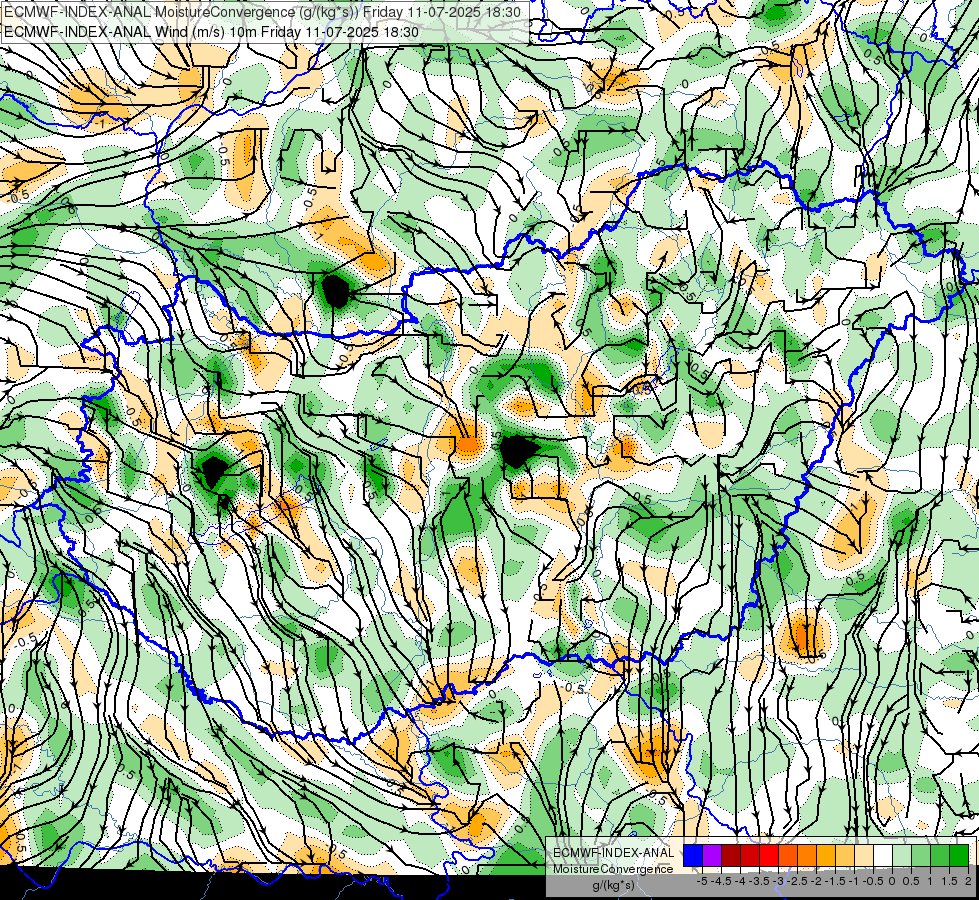Click the 1.5 tick label on the colorbar
The height and width of the screenshot is (900, 979).
[x=950, y=881]
